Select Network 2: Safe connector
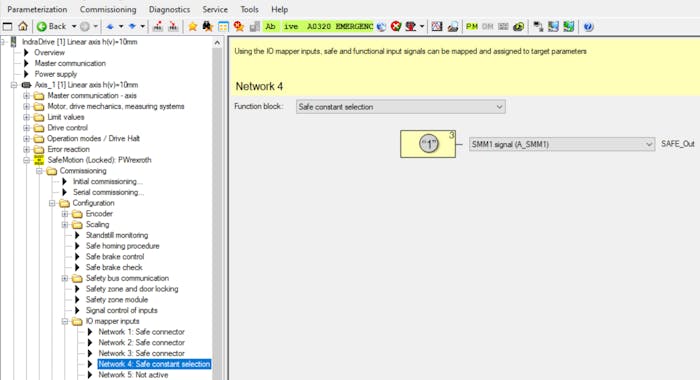700x380 pixels. click(x=142, y=342)
